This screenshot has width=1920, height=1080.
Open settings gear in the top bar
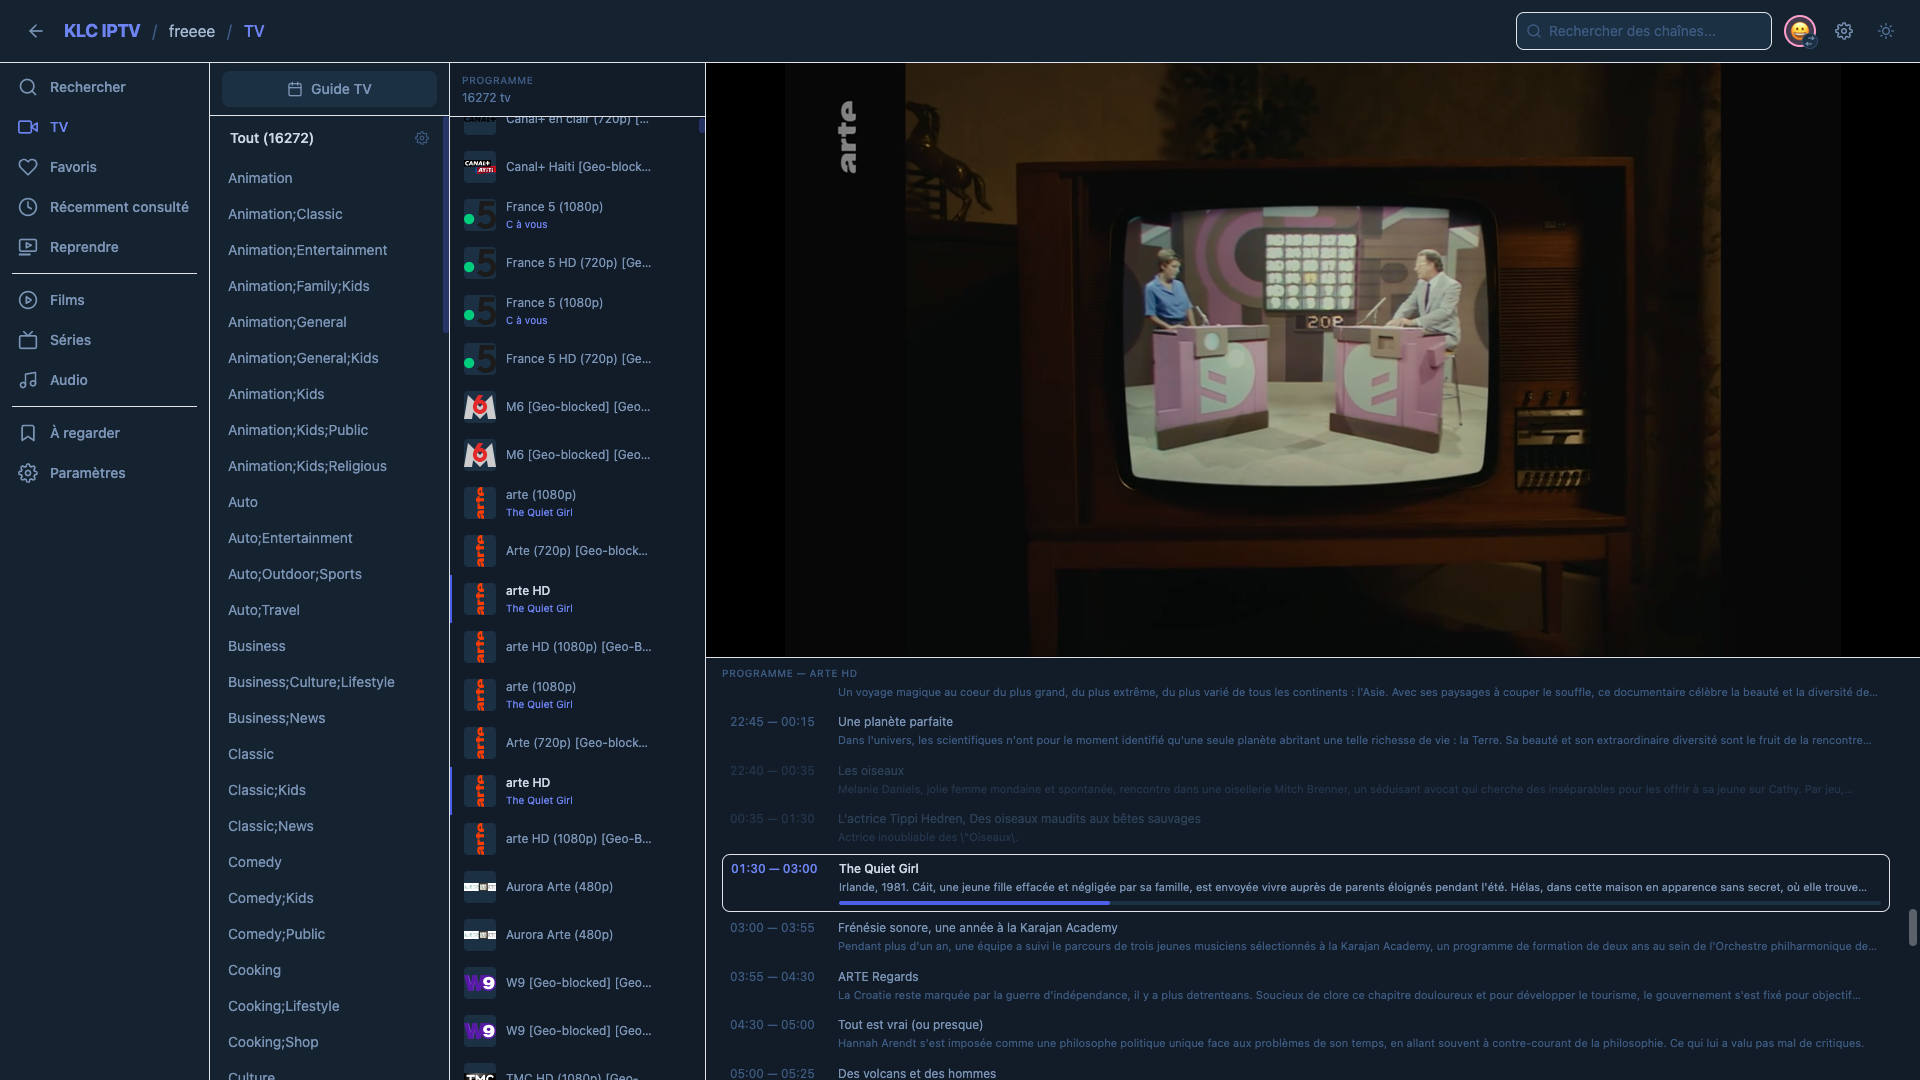tap(1844, 31)
